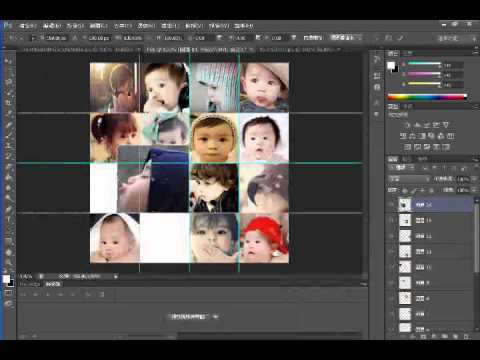The image size is (480, 360).
Task: Click the Layers panel vertical scrollbar
Action: click(476, 239)
